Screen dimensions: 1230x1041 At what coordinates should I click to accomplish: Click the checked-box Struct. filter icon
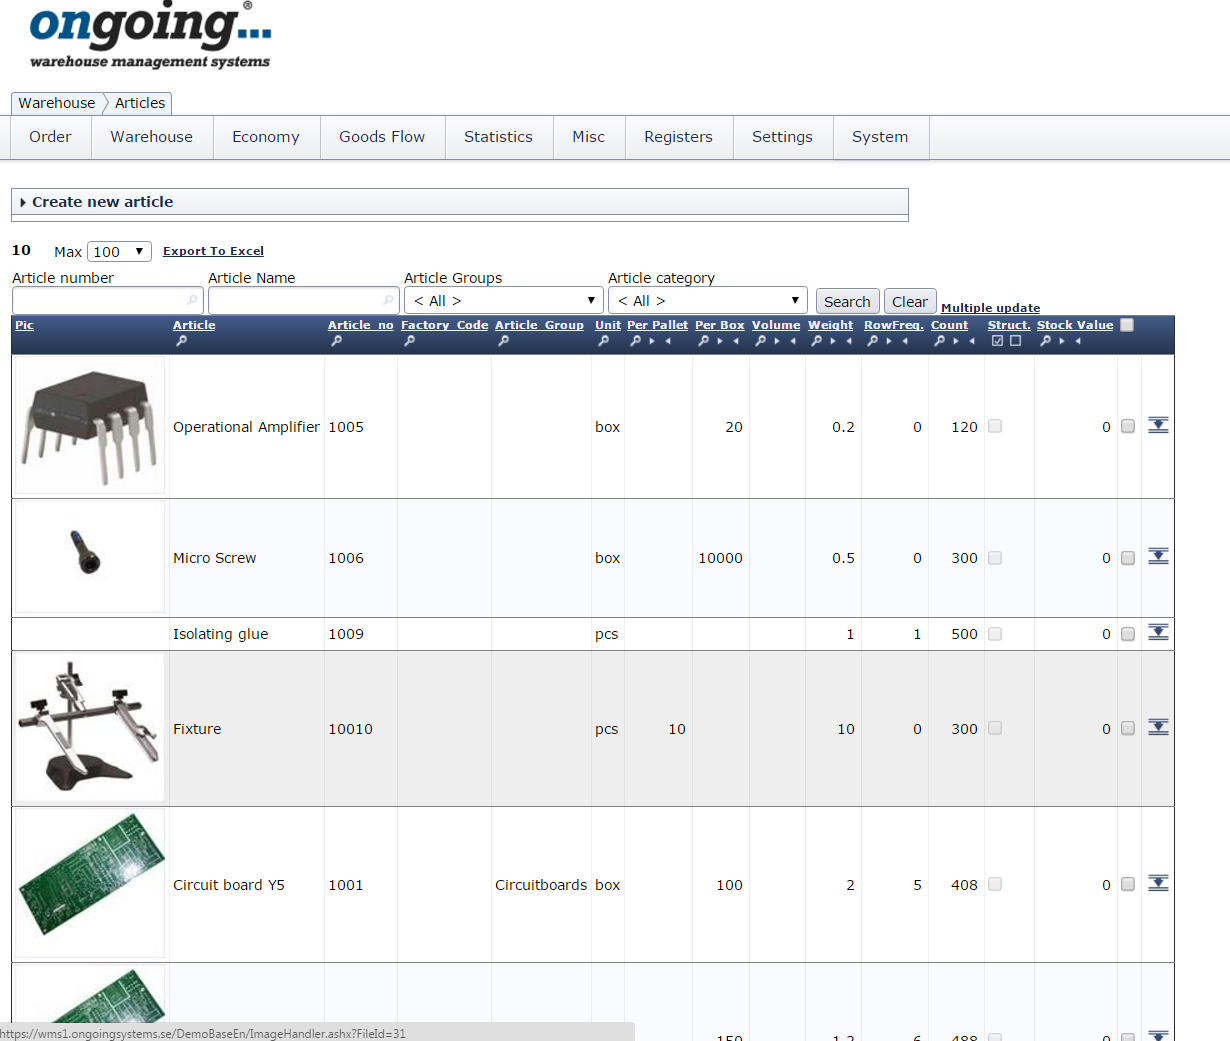tap(997, 341)
